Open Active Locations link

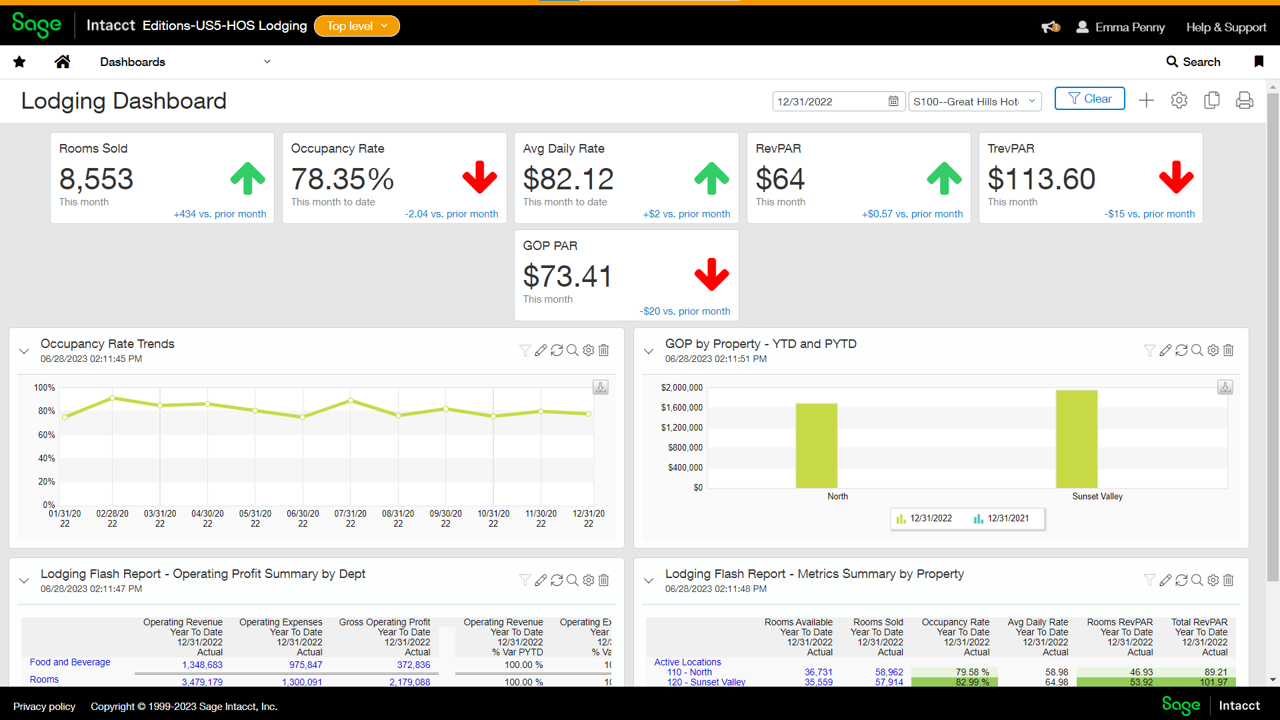tap(687, 662)
